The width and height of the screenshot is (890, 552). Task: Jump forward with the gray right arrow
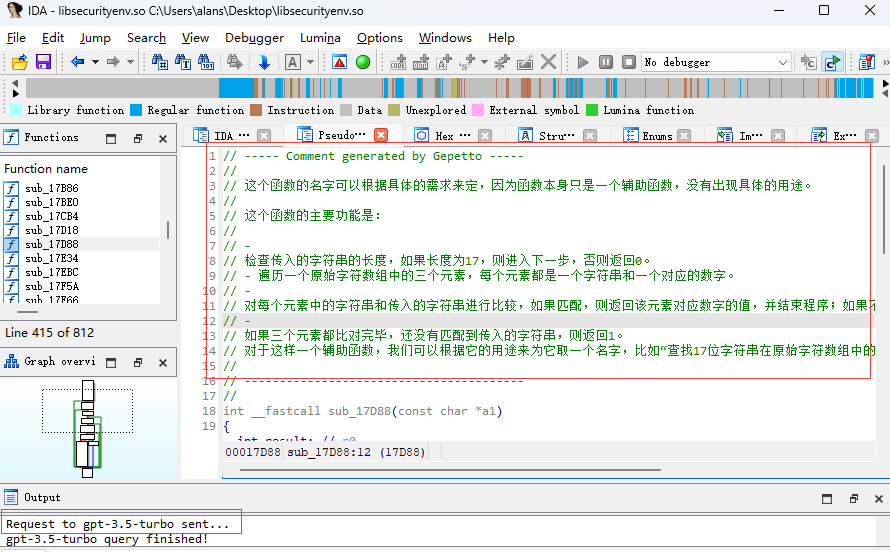[x=113, y=62]
